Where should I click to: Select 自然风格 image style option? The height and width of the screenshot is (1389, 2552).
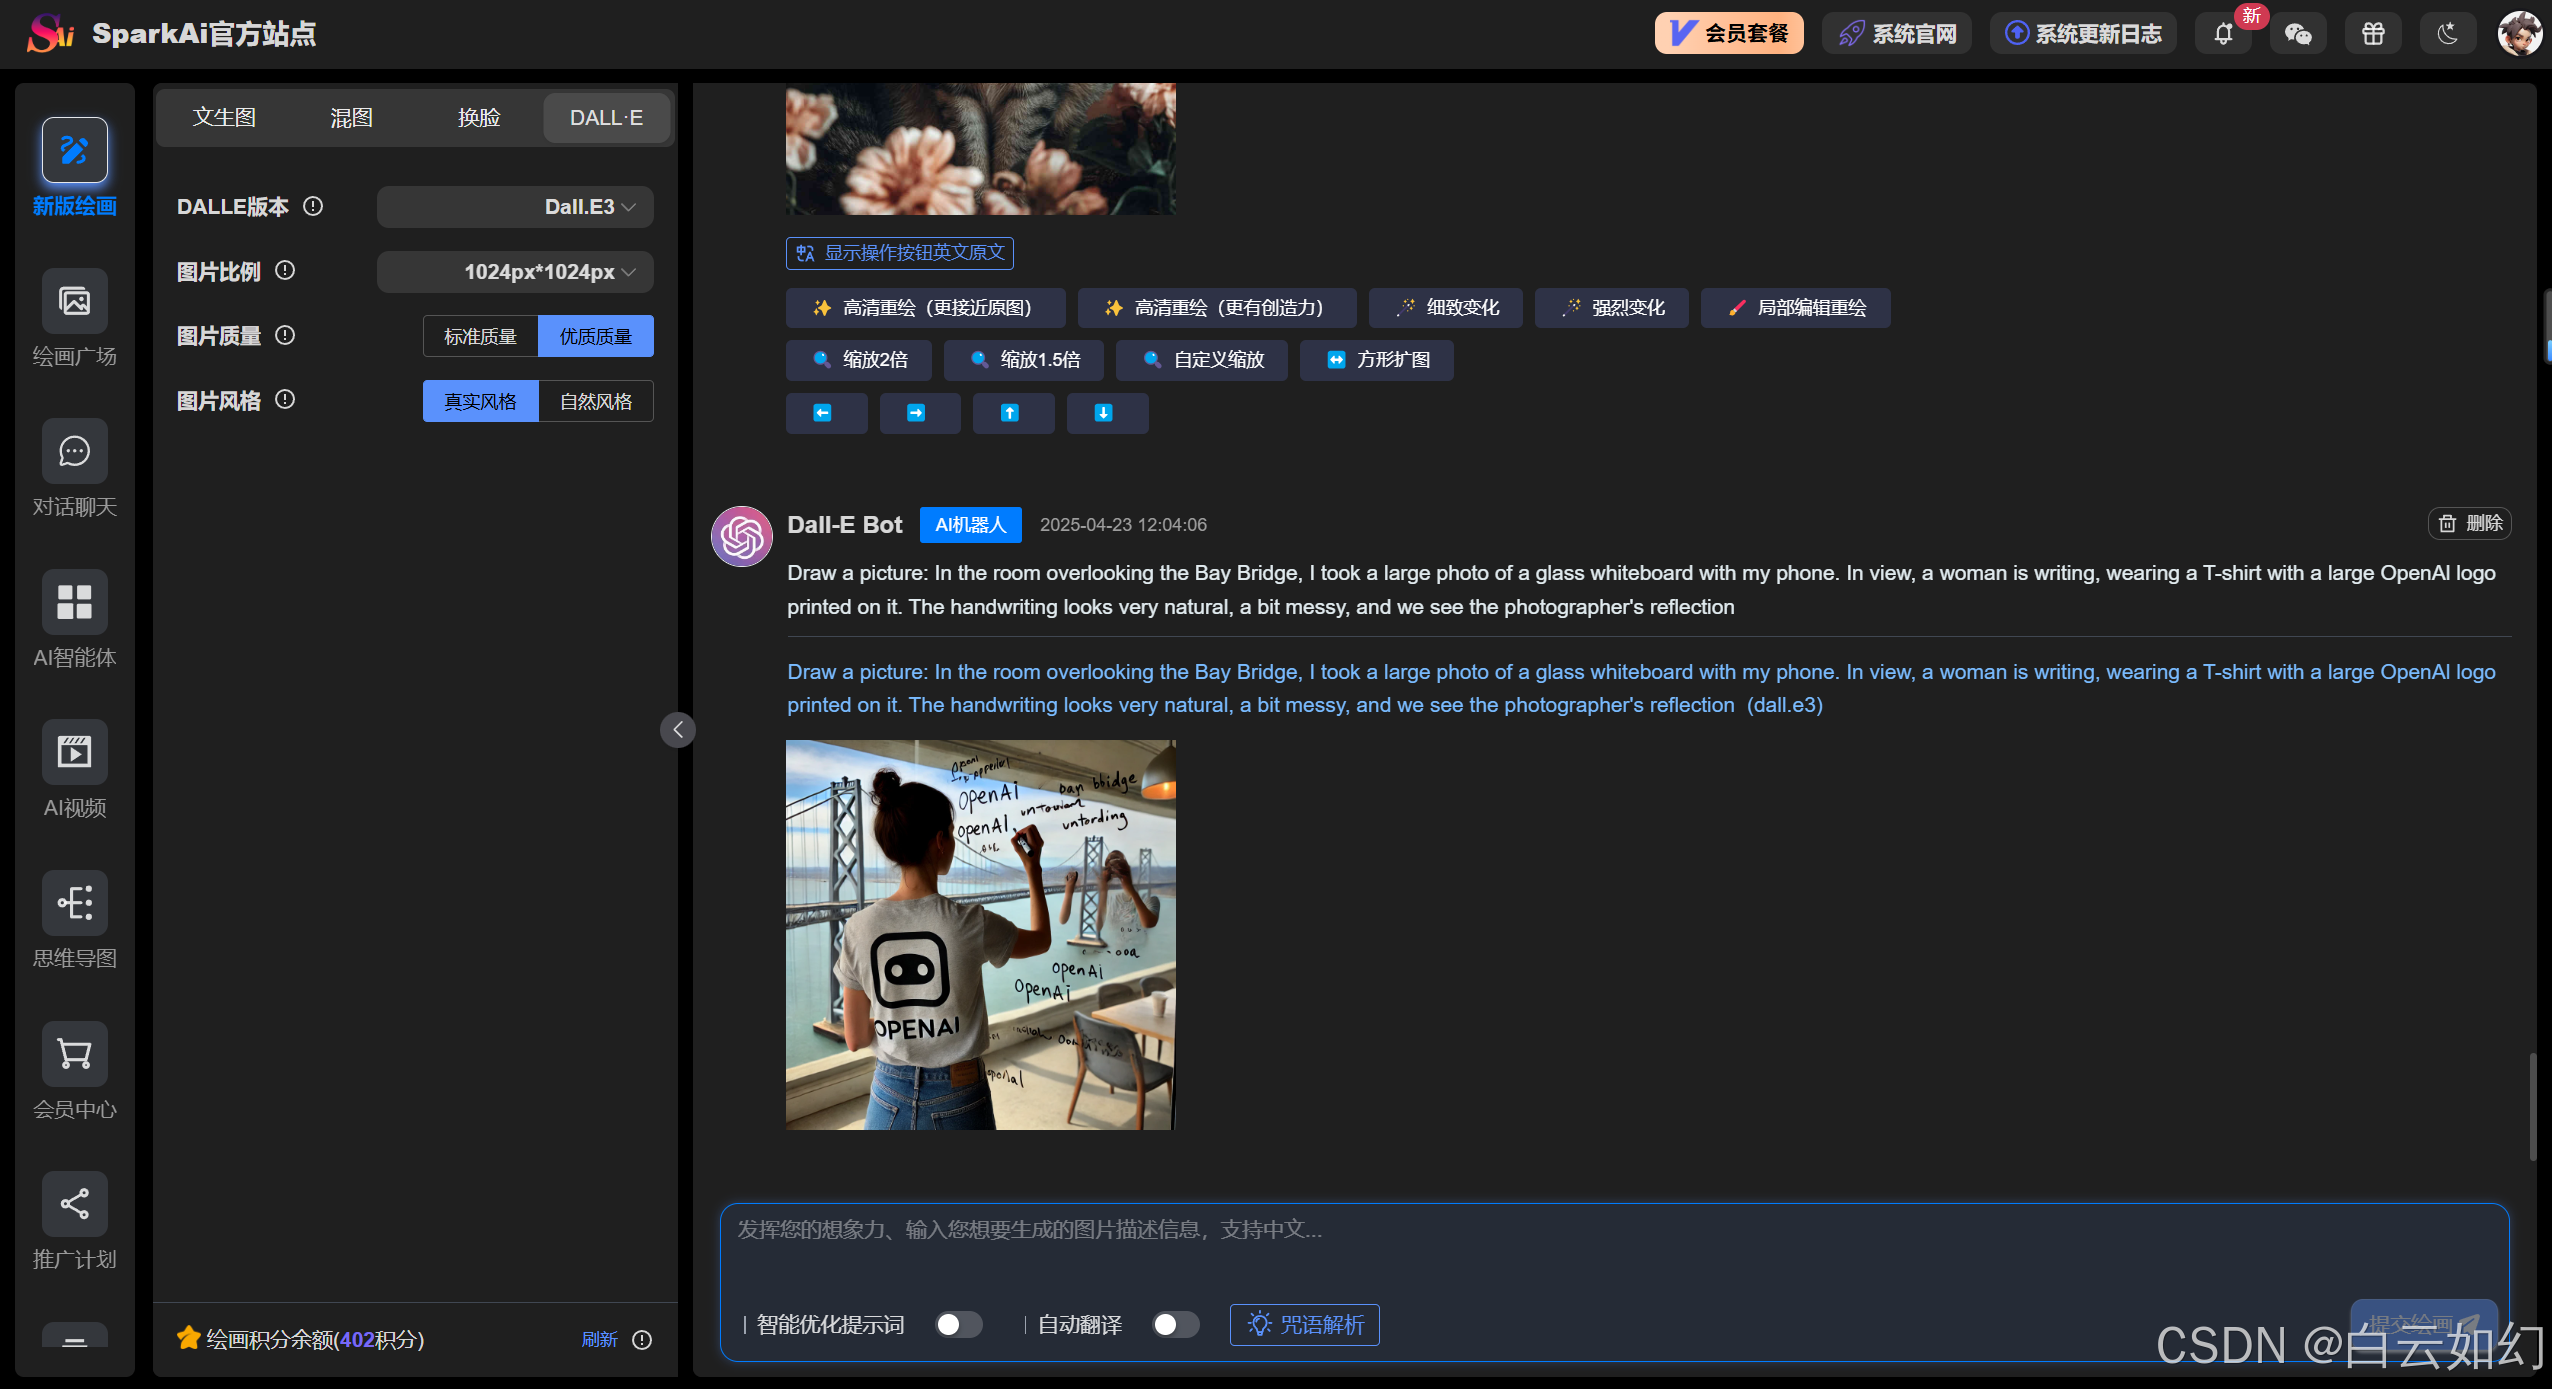(596, 401)
